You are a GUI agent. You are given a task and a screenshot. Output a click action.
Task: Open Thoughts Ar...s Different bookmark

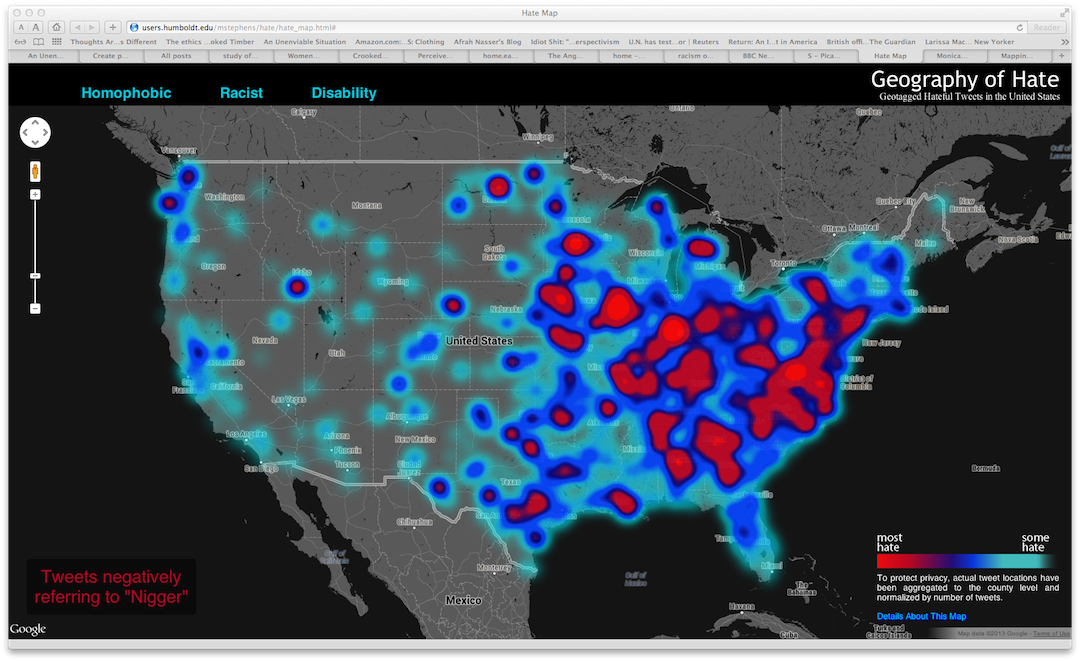click(x=114, y=42)
